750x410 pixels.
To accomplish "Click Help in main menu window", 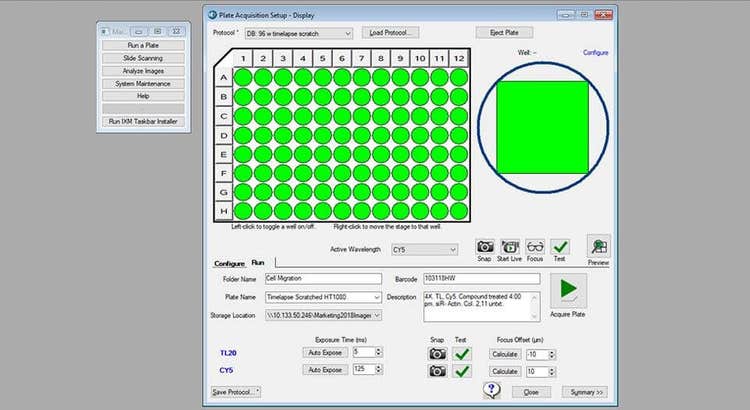I will [143, 96].
